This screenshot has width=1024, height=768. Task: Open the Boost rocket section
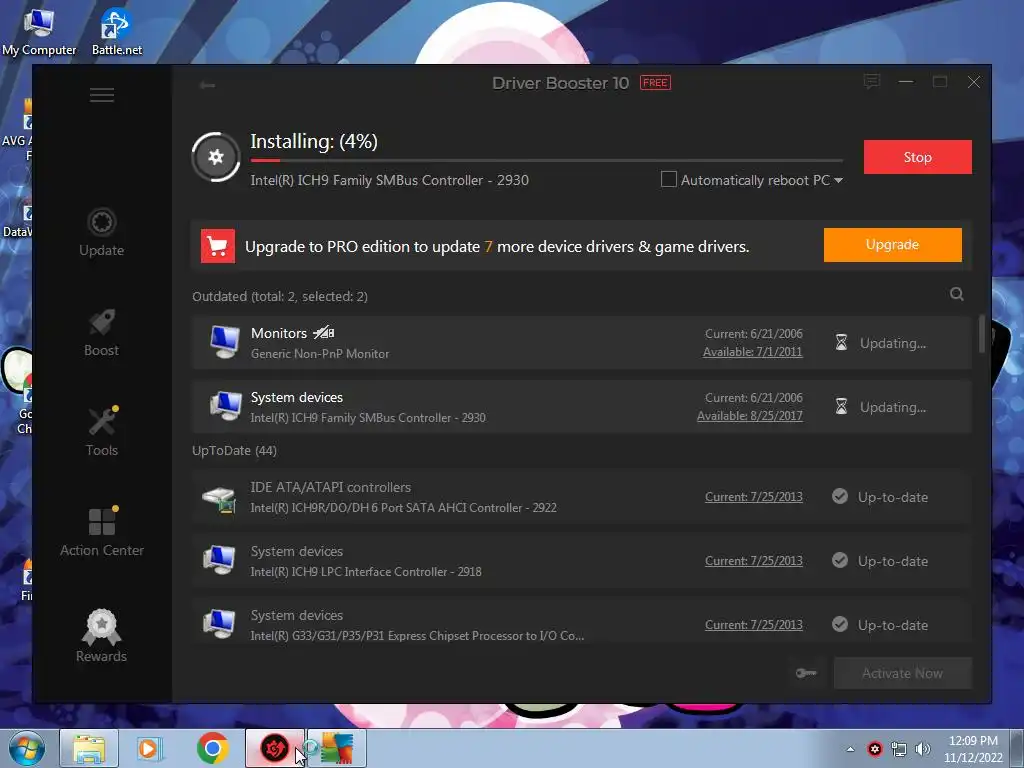[101, 332]
